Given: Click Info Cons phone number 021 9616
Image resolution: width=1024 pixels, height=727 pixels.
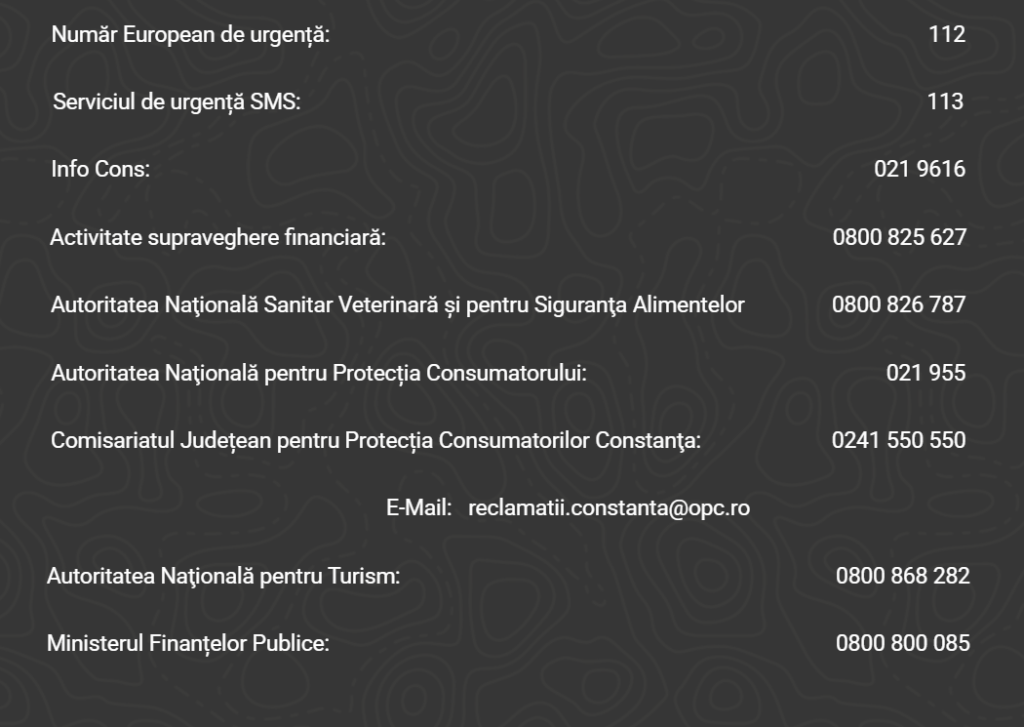Looking at the screenshot, I should pyautogui.click(x=919, y=169).
